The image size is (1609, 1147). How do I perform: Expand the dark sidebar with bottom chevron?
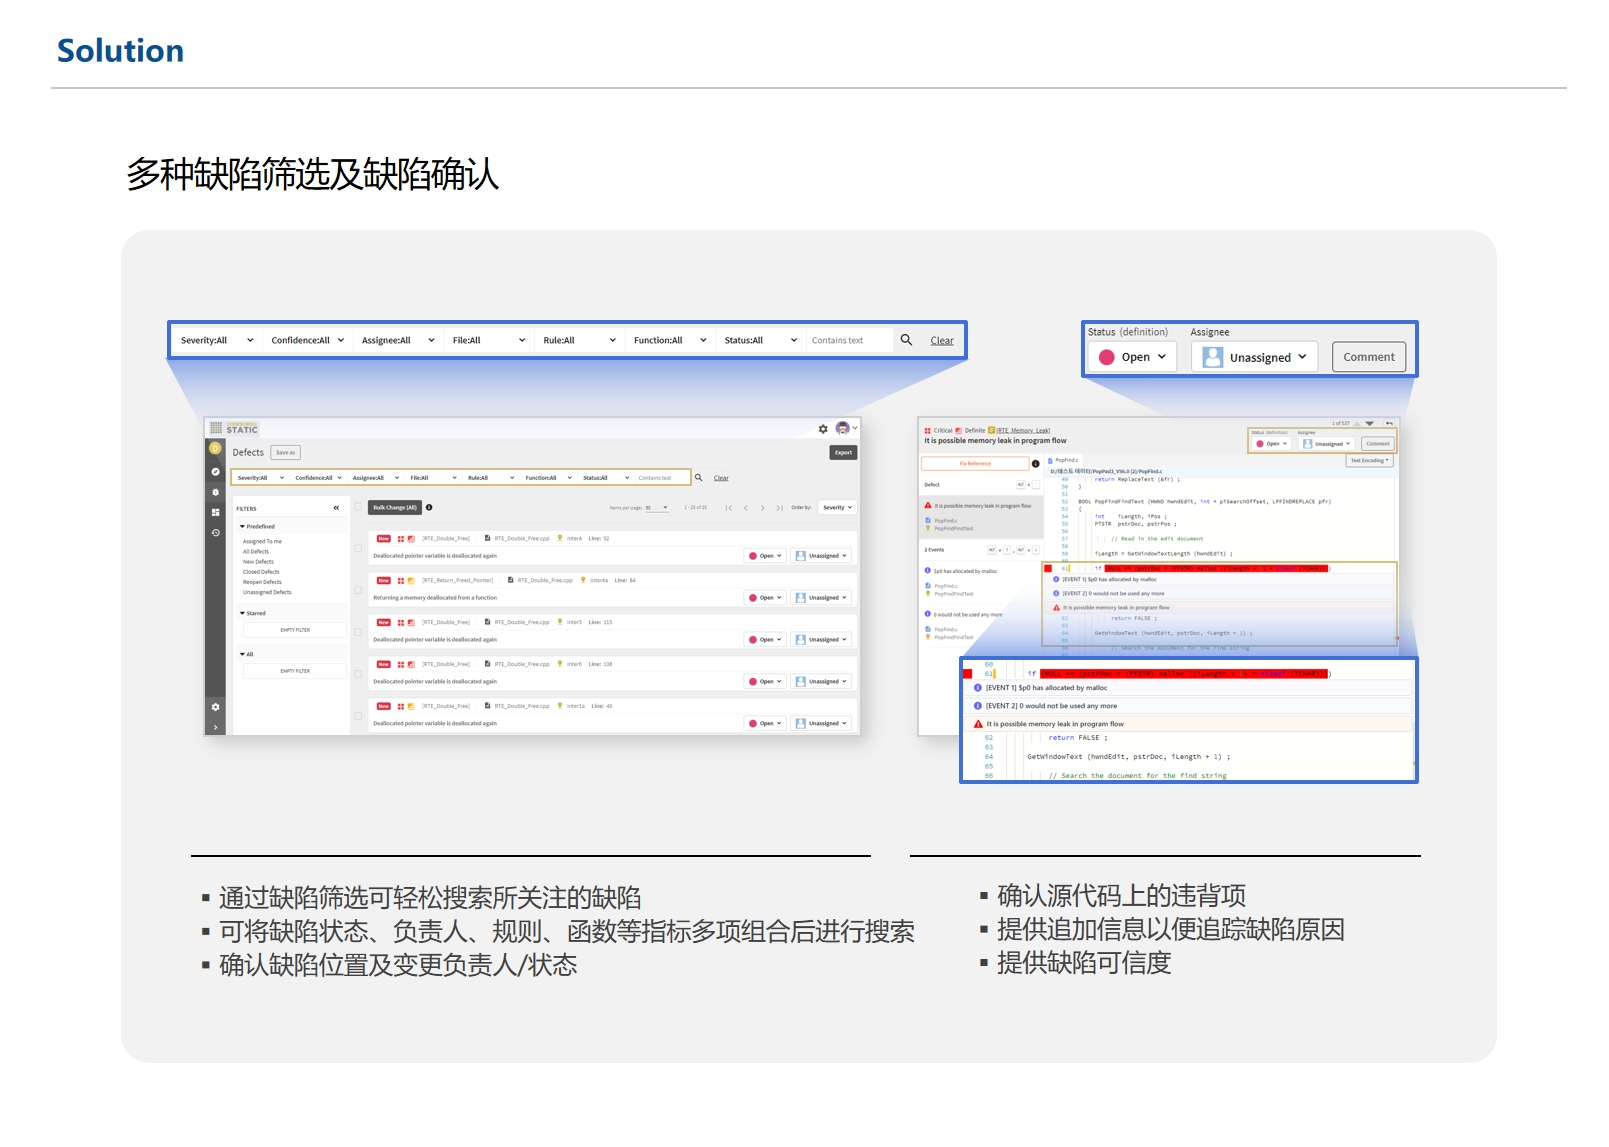(x=215, y=727)
